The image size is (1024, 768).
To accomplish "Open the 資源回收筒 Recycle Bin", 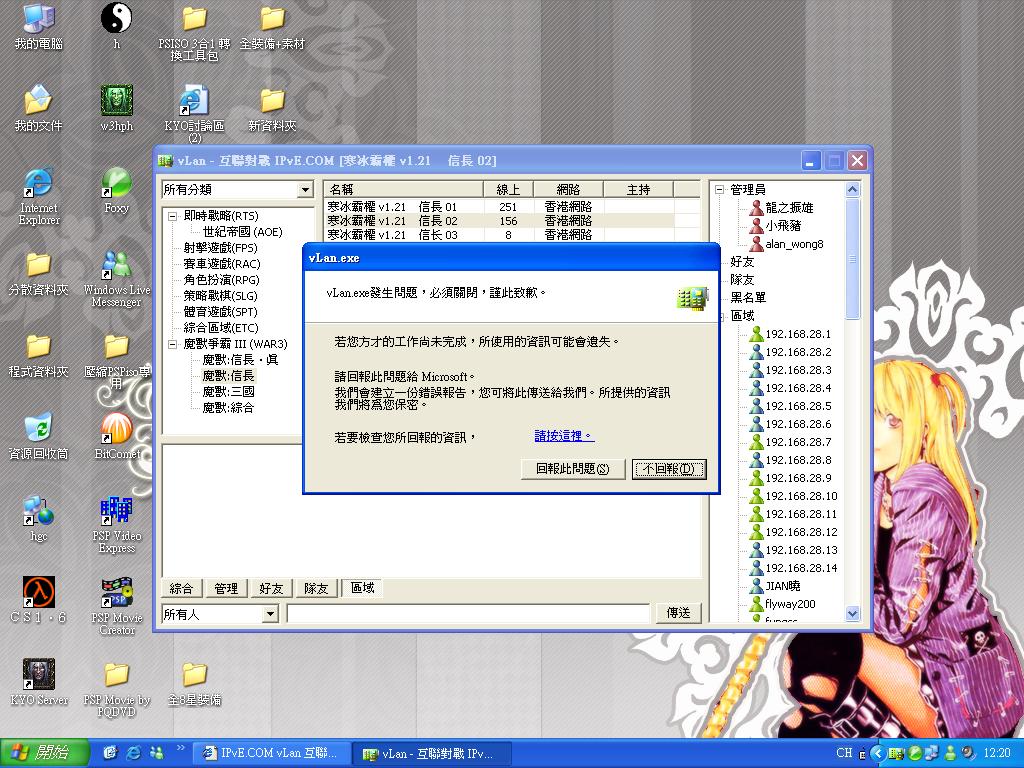I will 38,427.
